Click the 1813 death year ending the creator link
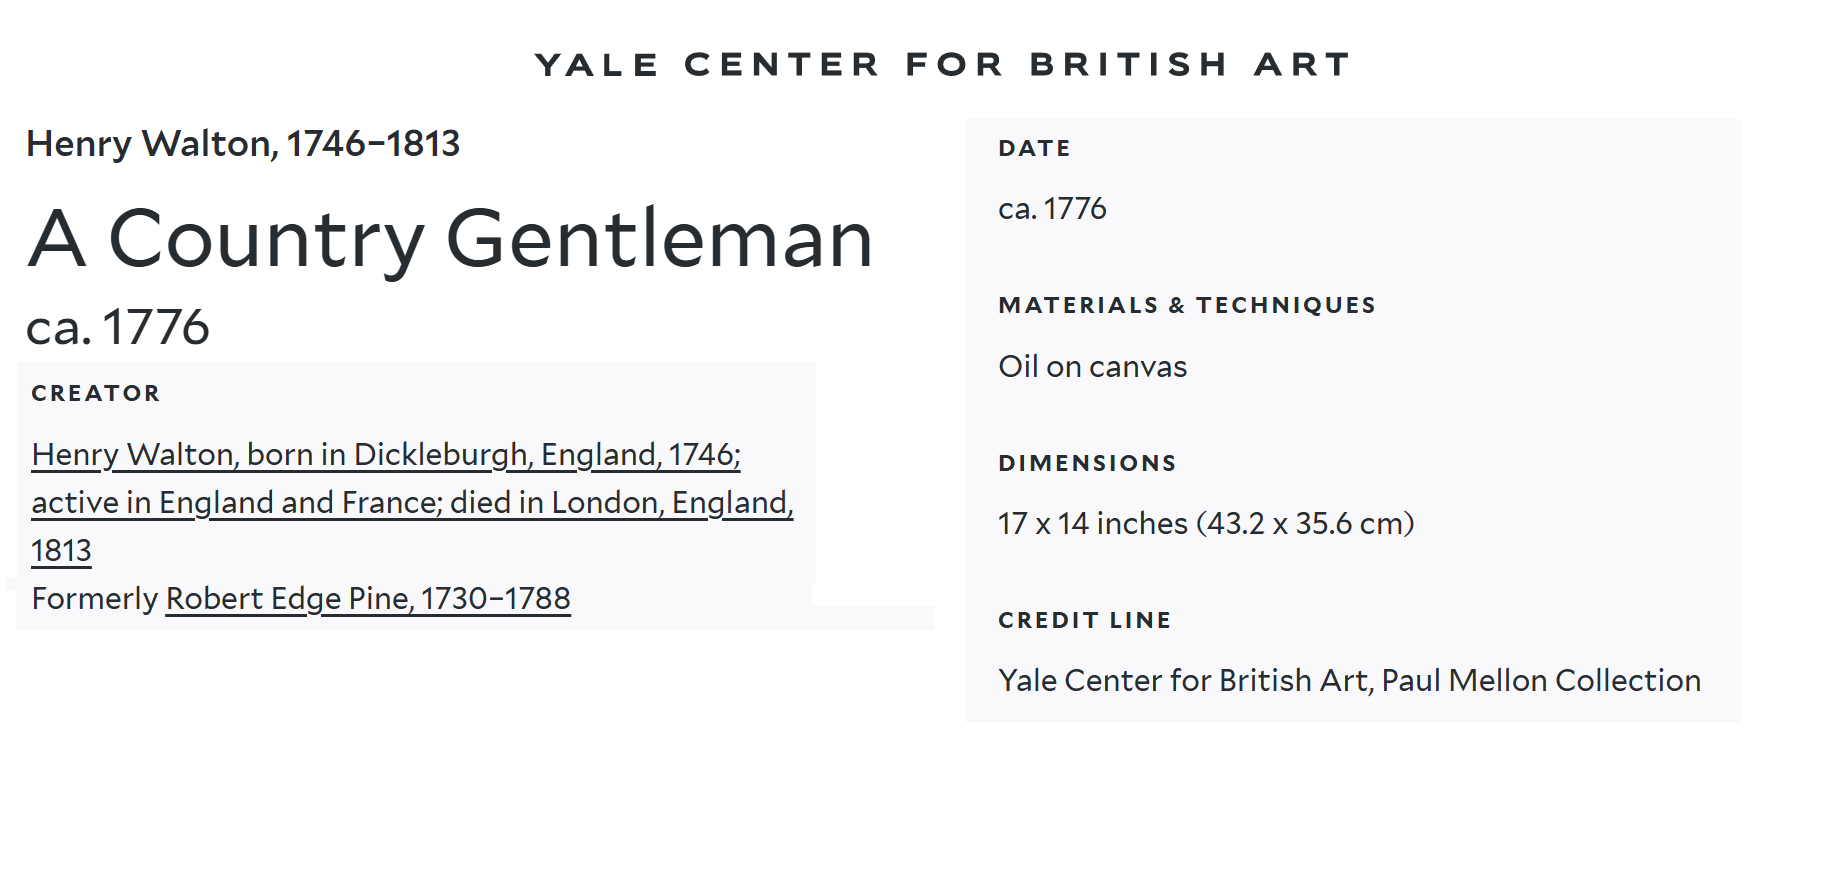The width and height of the screenshot is (1840, 874). pyautogui.click(x=61, y=551)
